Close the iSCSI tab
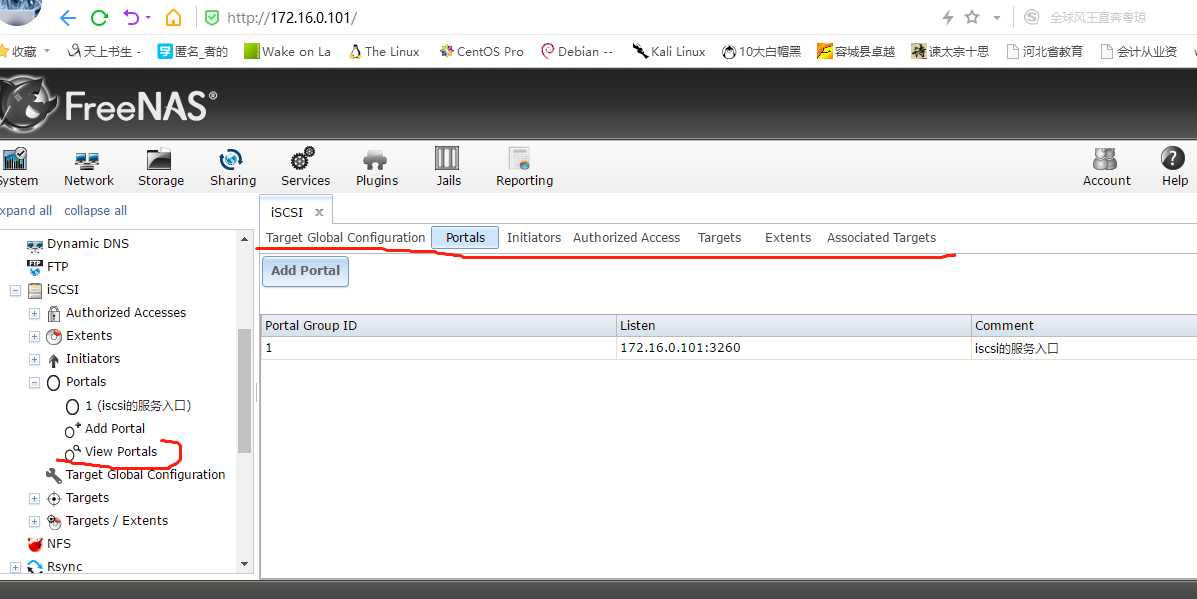 tap(319, 213)
